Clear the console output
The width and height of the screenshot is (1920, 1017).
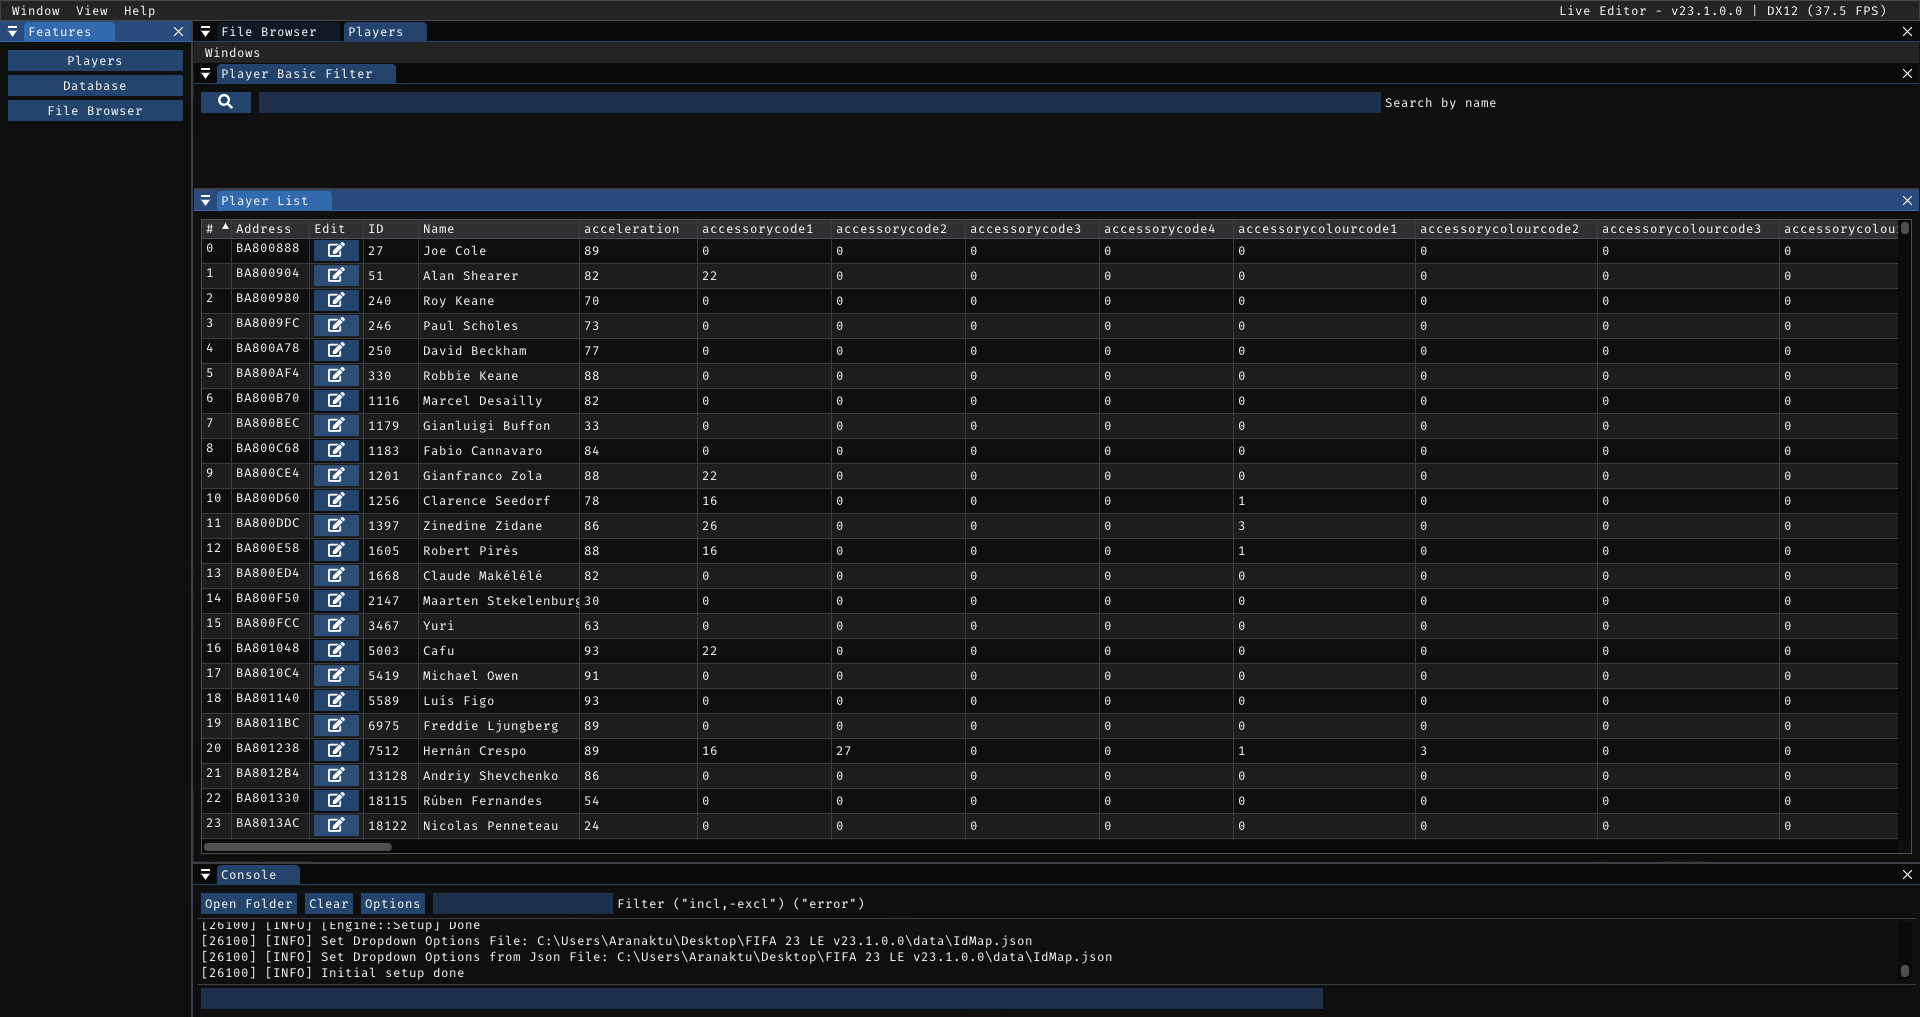pyautogui.click(x=329, y=904)
